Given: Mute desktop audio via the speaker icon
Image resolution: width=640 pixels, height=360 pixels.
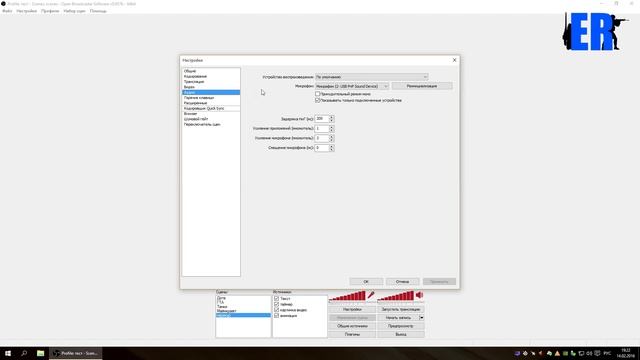Looking at the screenshot, I should pyautogui.click(x=420, y=295).
